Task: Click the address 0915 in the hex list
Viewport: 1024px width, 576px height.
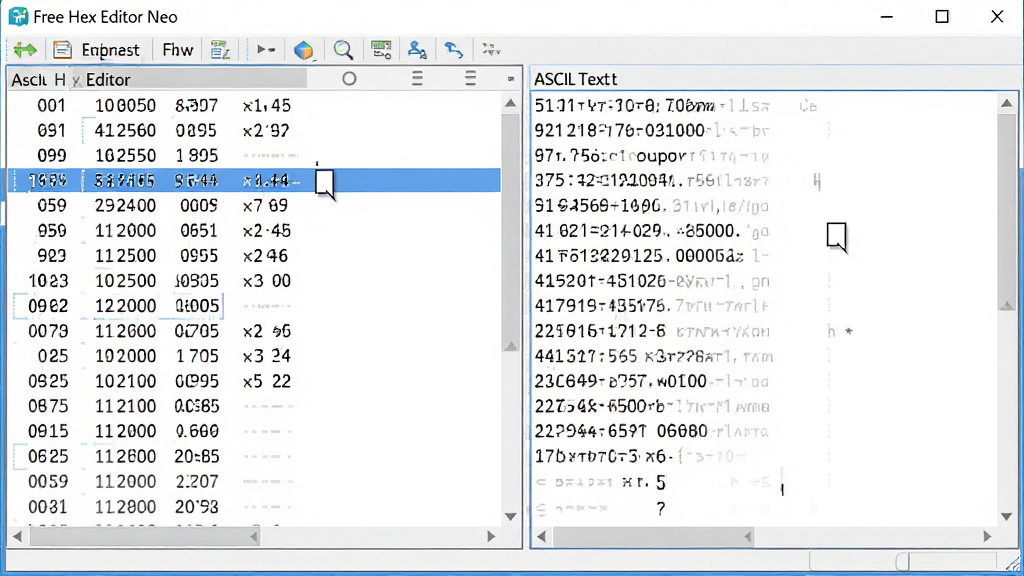Action: 48,431
